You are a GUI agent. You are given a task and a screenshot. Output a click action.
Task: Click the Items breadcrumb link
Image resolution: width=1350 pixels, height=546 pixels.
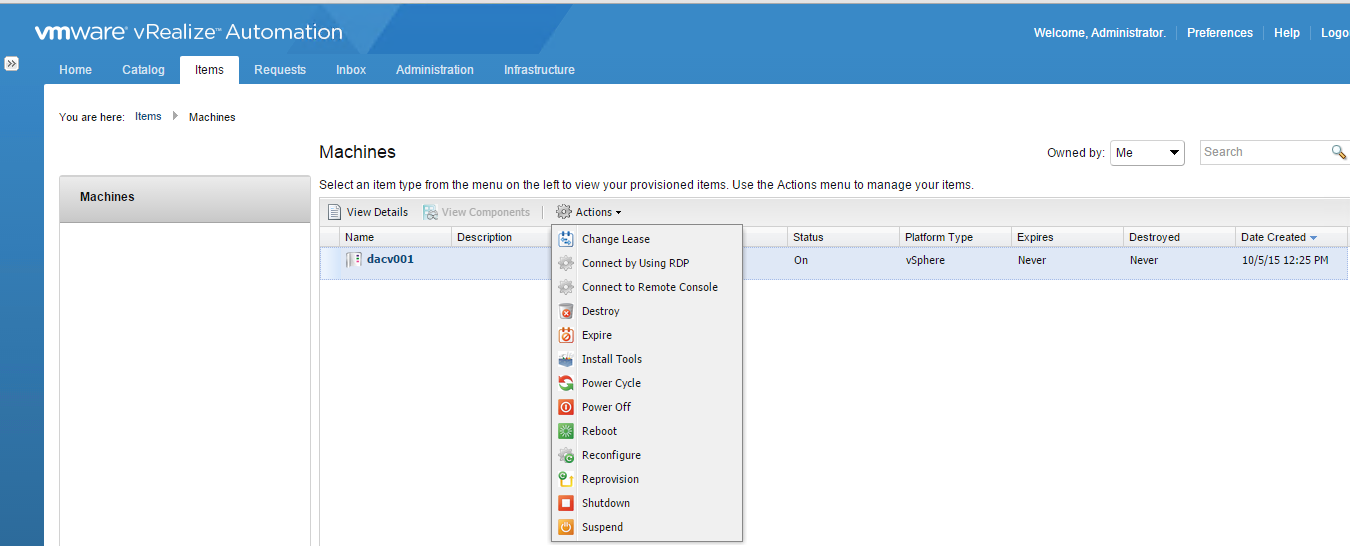coord(148,117)
